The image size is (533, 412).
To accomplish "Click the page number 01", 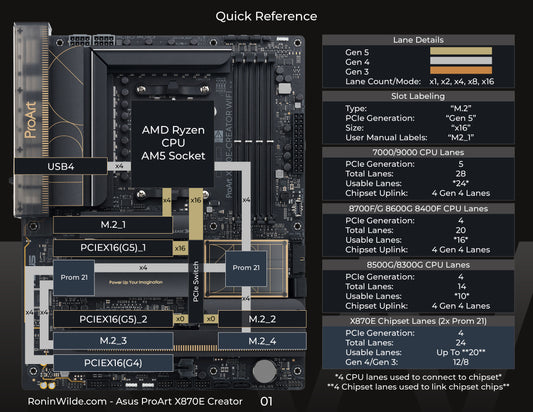I will pos(266,401).
